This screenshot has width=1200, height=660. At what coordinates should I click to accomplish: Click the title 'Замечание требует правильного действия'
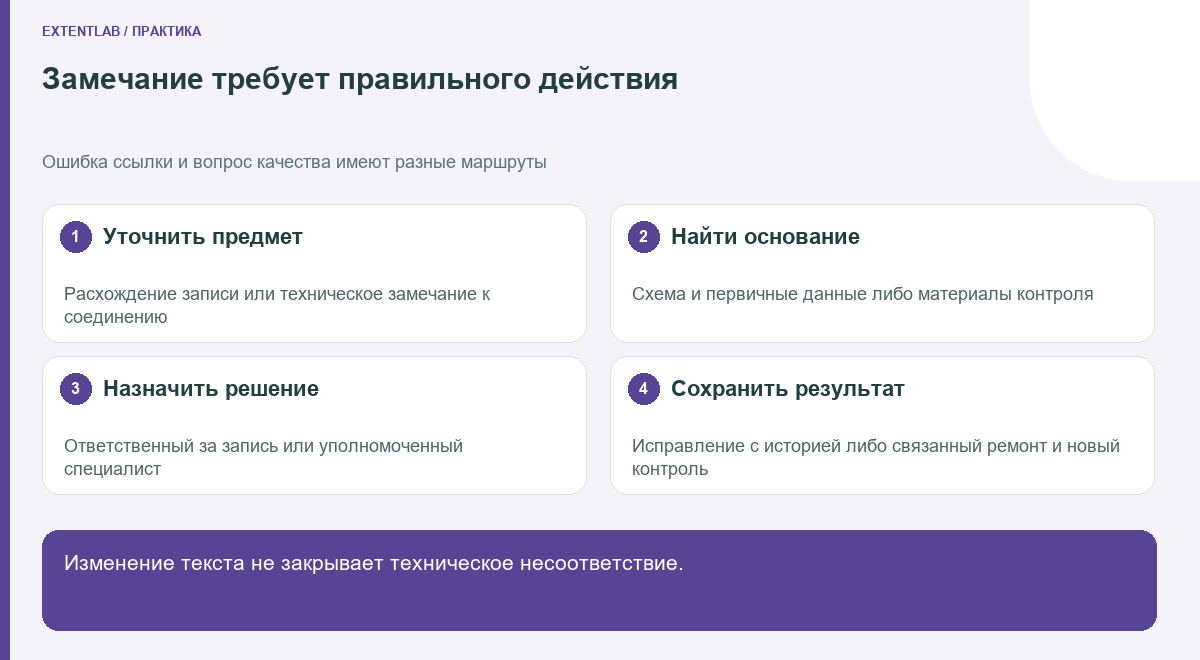pyautogui.click(x=360, y=79)
